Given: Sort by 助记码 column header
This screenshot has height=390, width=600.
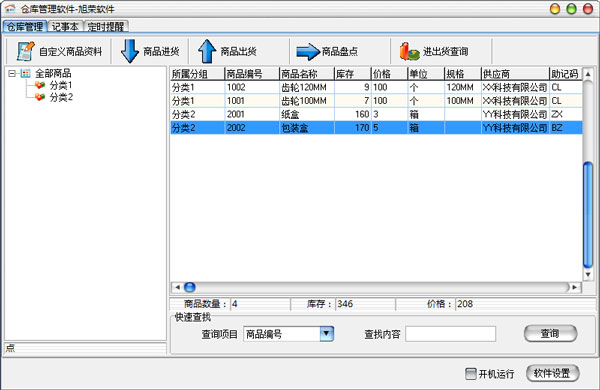Looking at the screenshot, I should (x=566, y=73).
